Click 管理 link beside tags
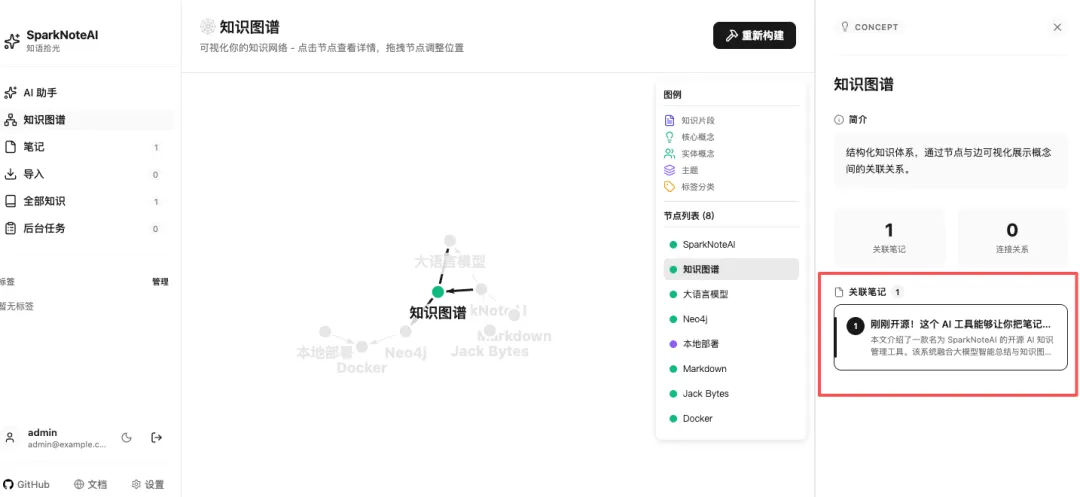The image size is (1080, 497). (x=160, y=282)
